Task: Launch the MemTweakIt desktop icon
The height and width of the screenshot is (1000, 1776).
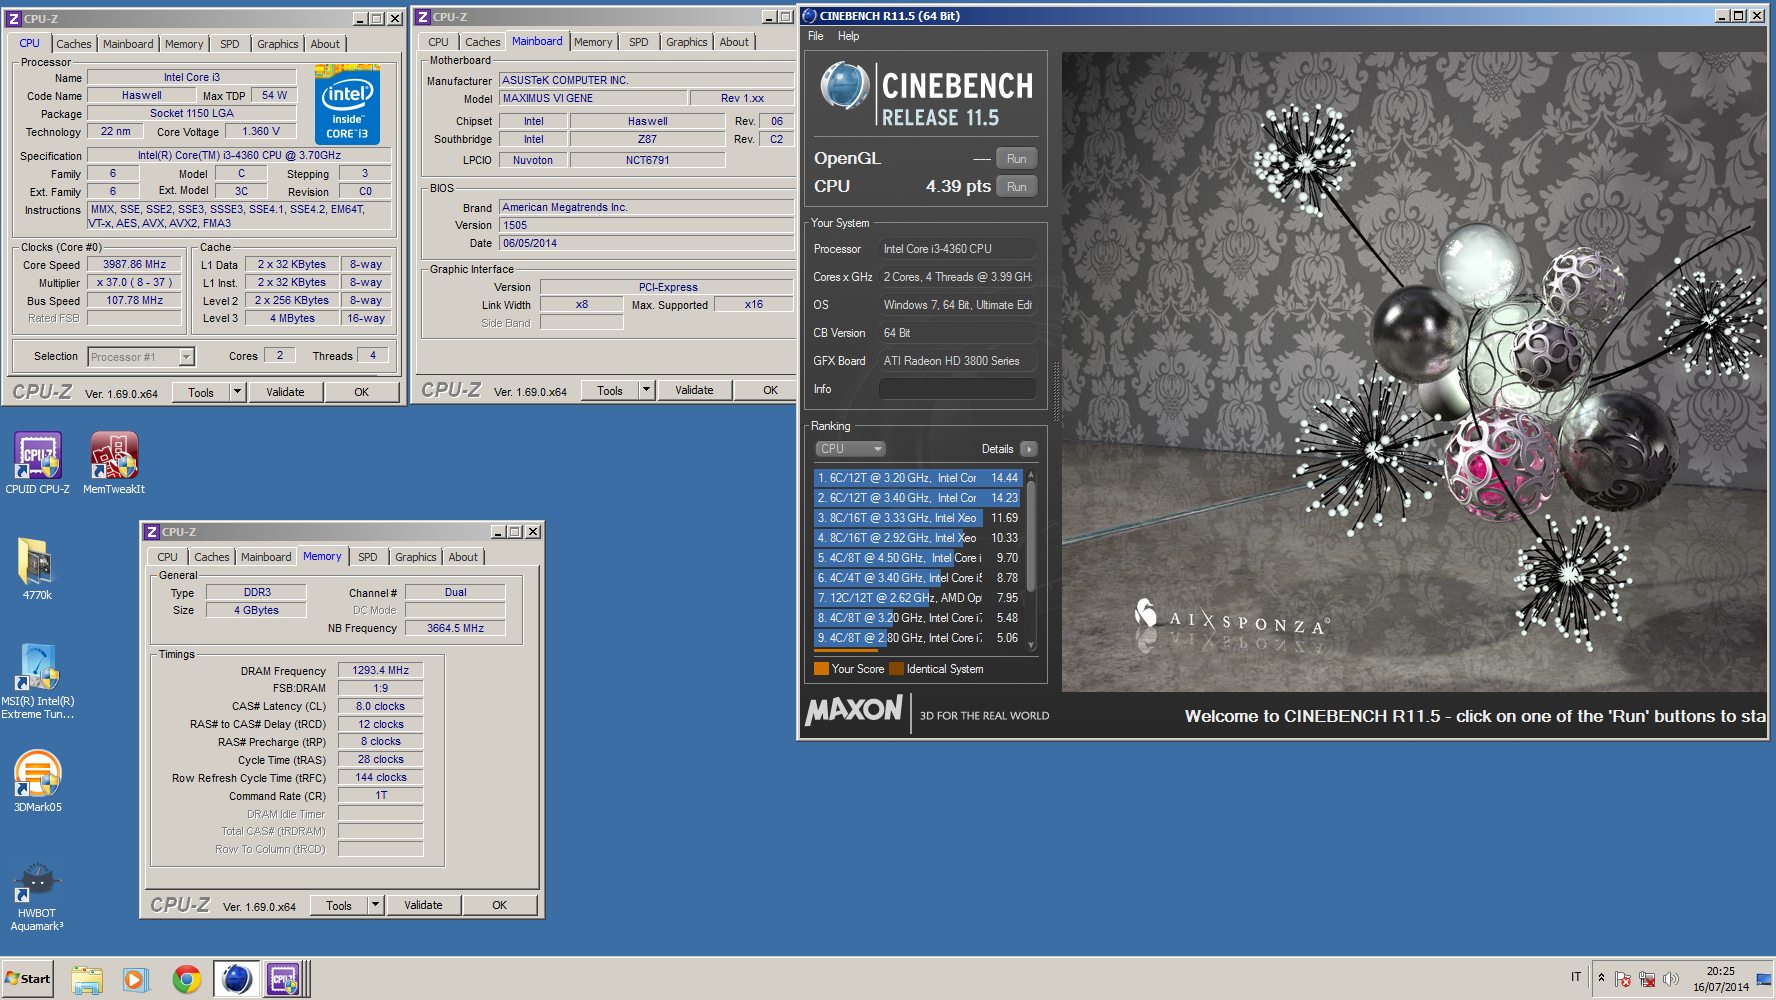Action: 114,463
